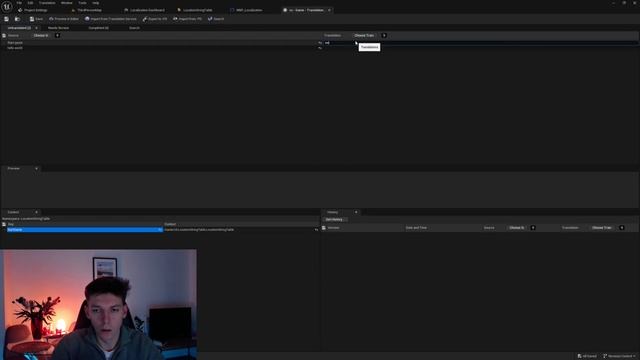The width and height of the screenshot is (640, 360).
Task: Select the Preview panel tab
Action: coord(13,169)
